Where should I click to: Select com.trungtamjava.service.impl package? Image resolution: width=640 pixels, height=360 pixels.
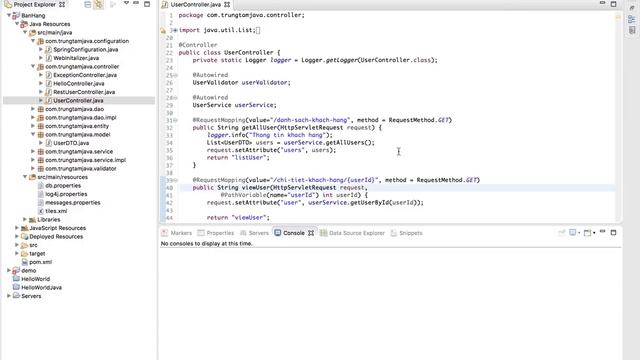click(85, 160)
